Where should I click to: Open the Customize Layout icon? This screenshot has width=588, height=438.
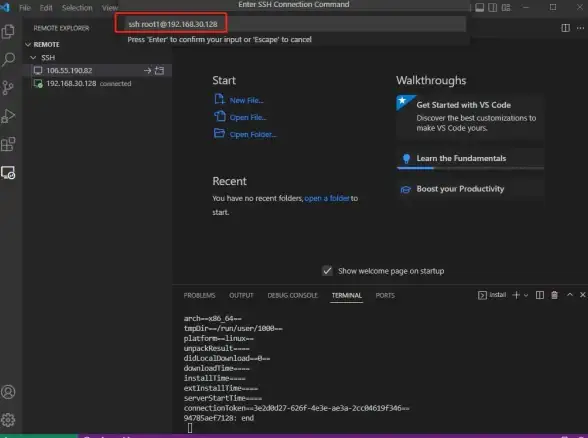pyautogui.click(x=506, y=8)
